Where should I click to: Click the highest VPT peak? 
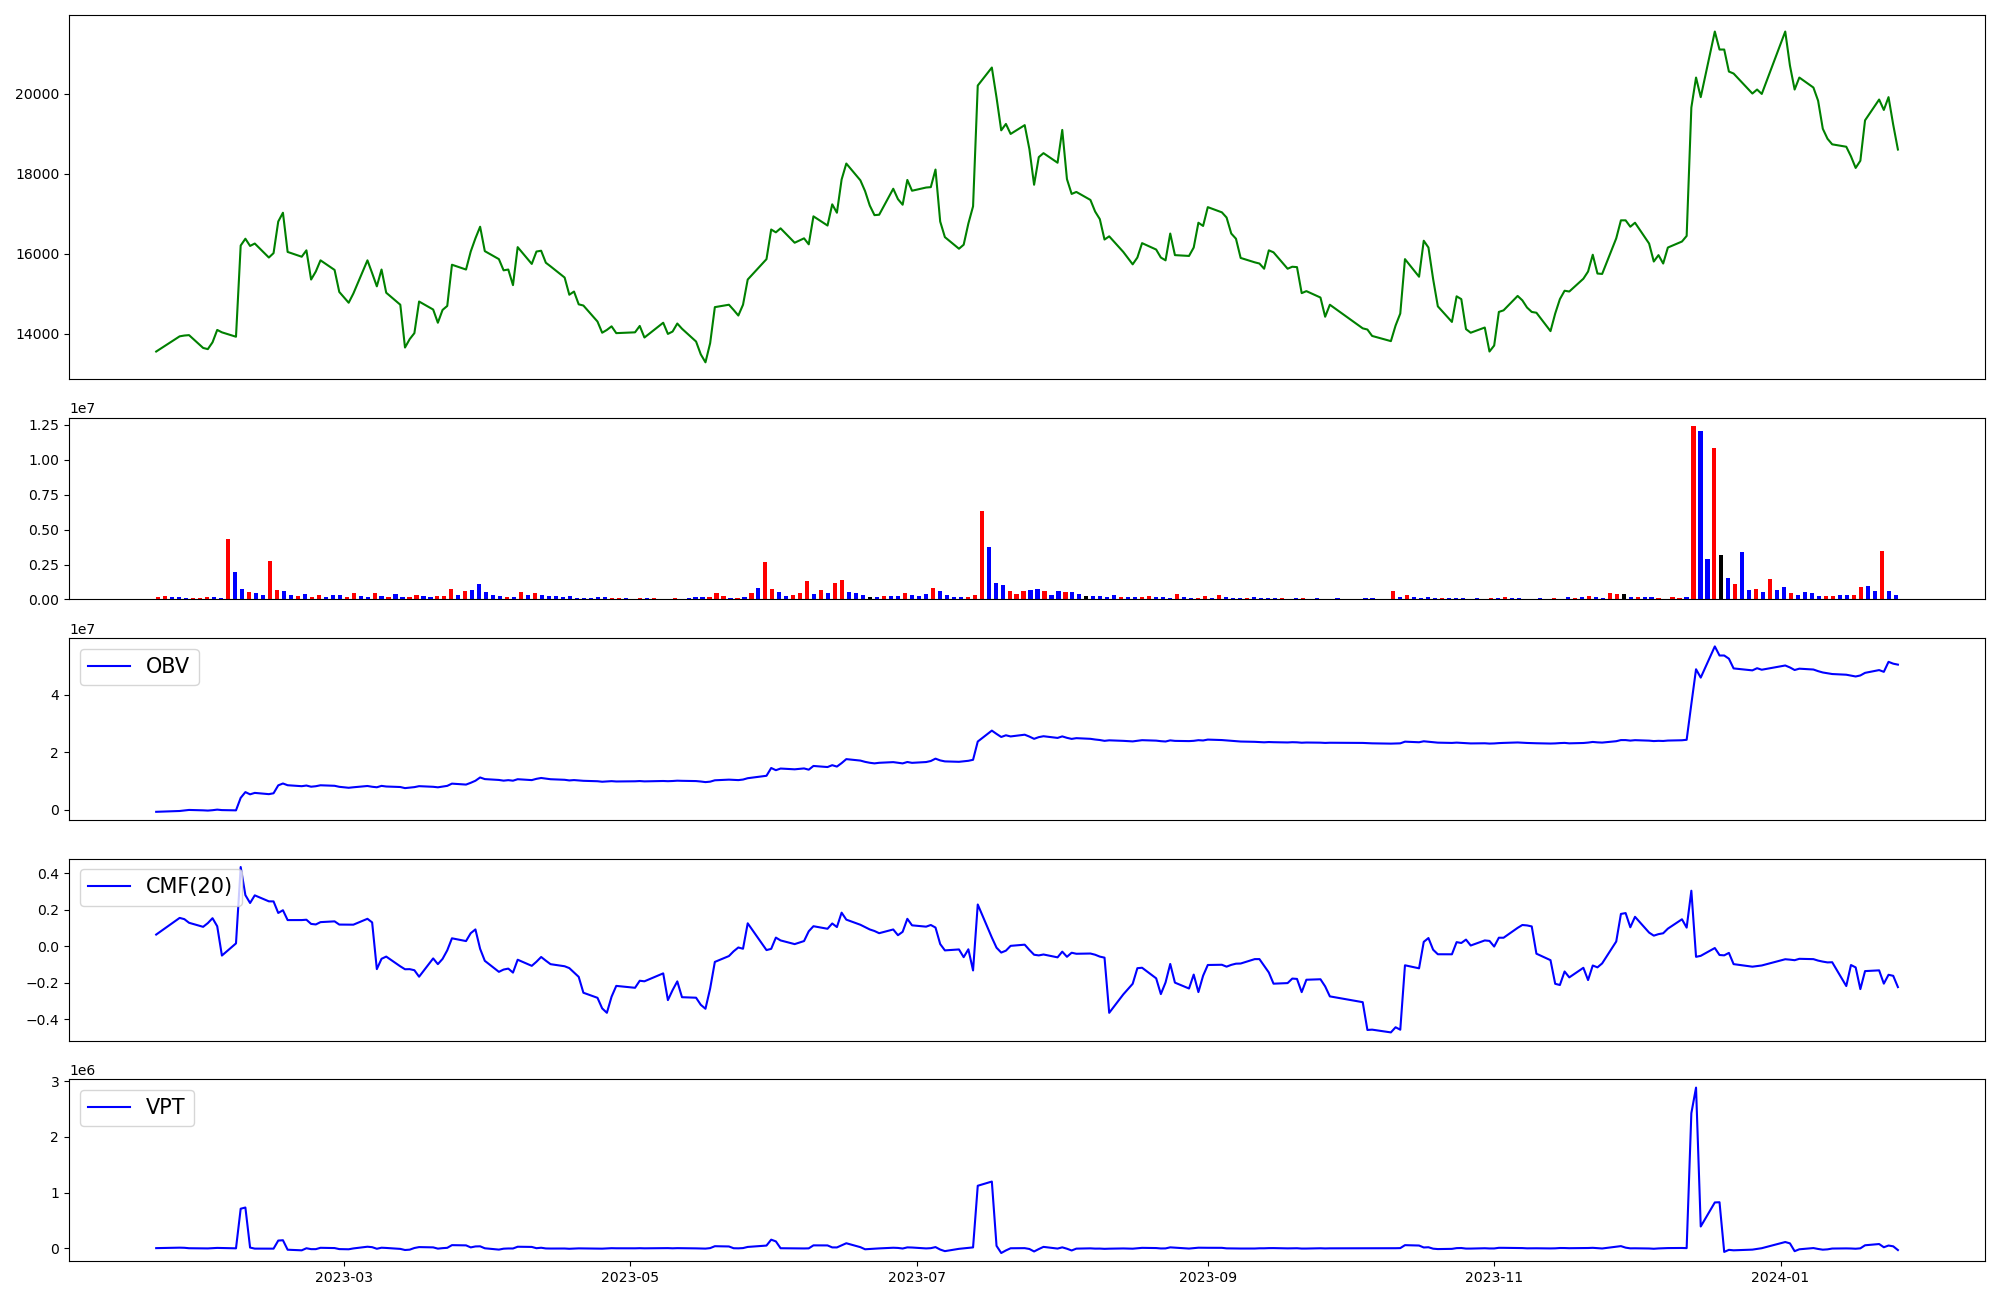point(1695,1089)
